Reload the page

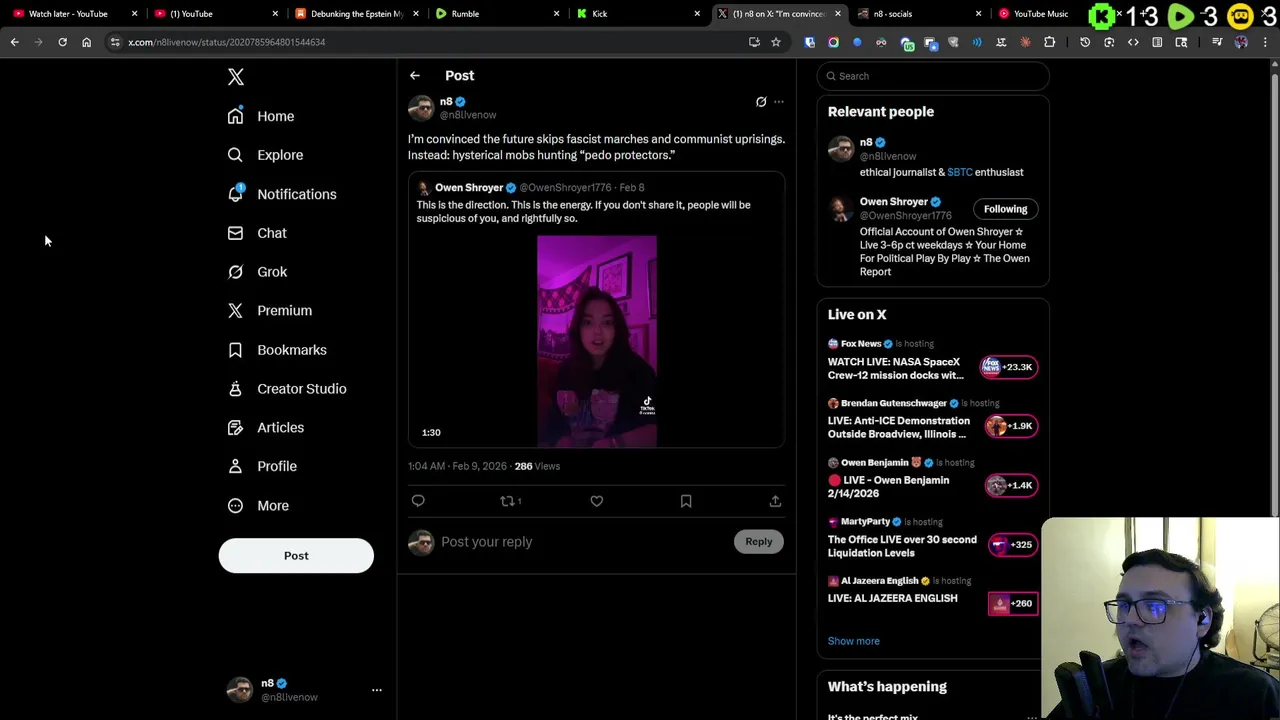point(62,42)
